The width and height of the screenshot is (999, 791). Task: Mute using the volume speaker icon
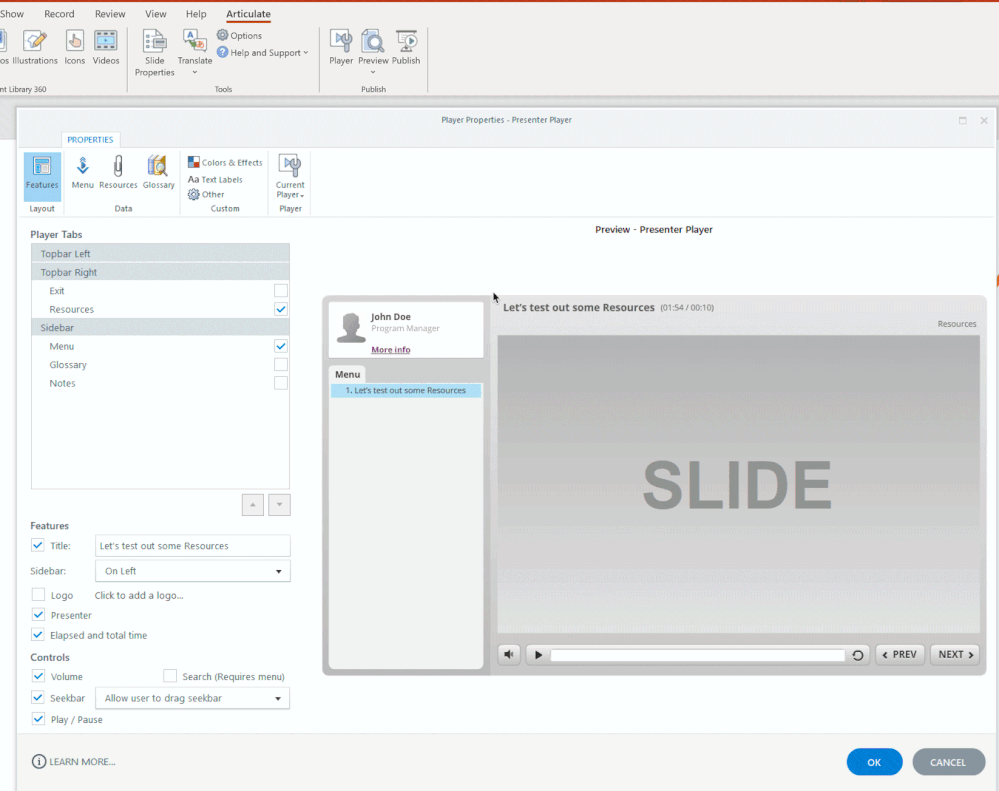(509, 655)
